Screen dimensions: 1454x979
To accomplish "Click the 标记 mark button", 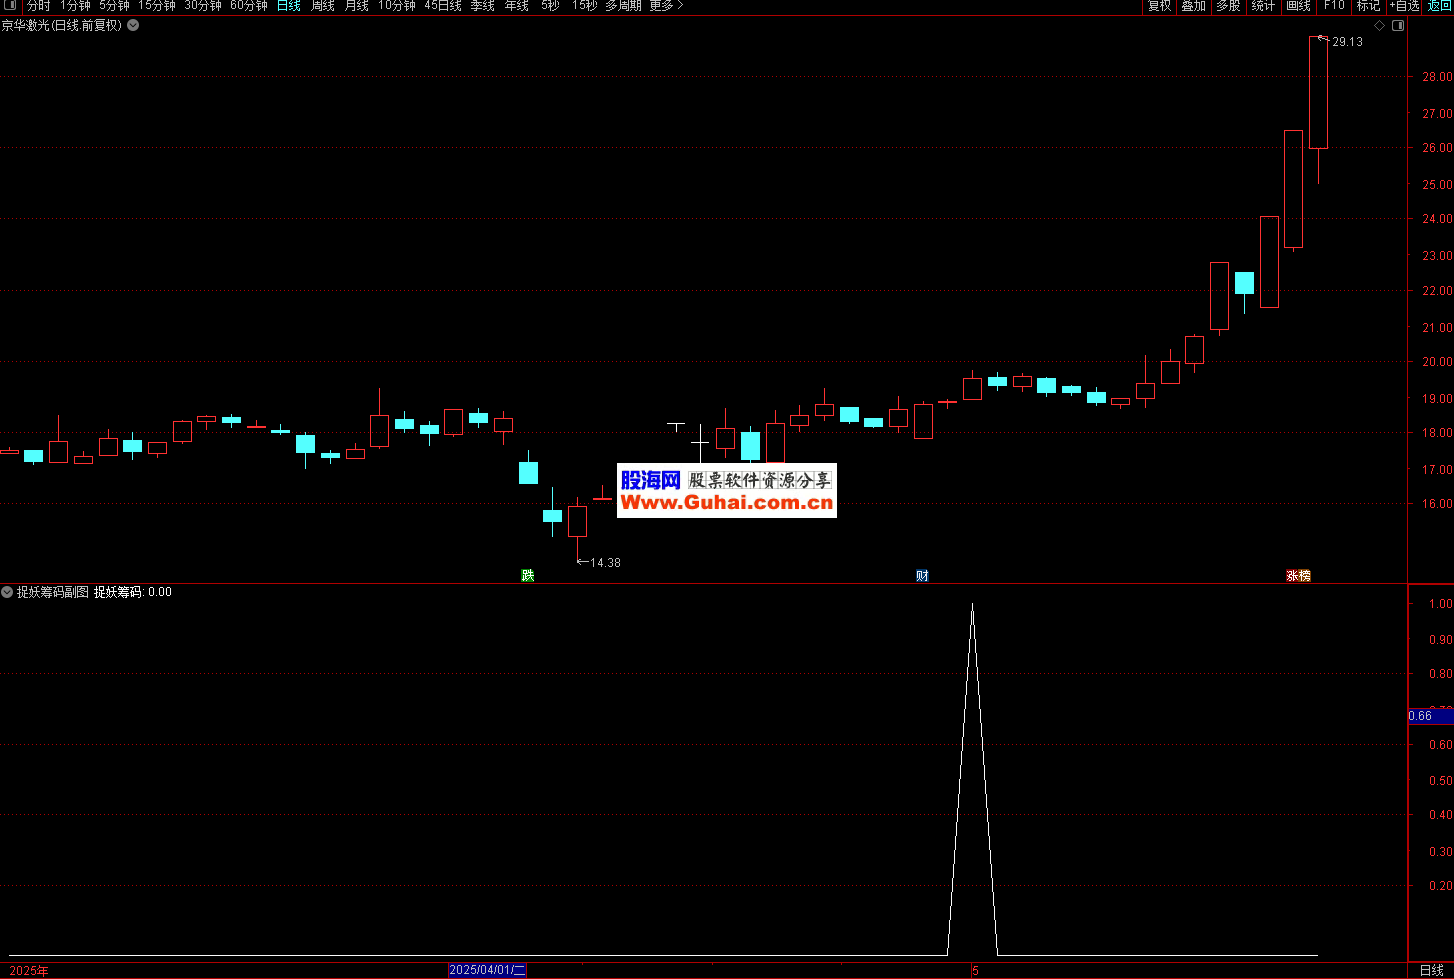I will [x=1368, y=6].
